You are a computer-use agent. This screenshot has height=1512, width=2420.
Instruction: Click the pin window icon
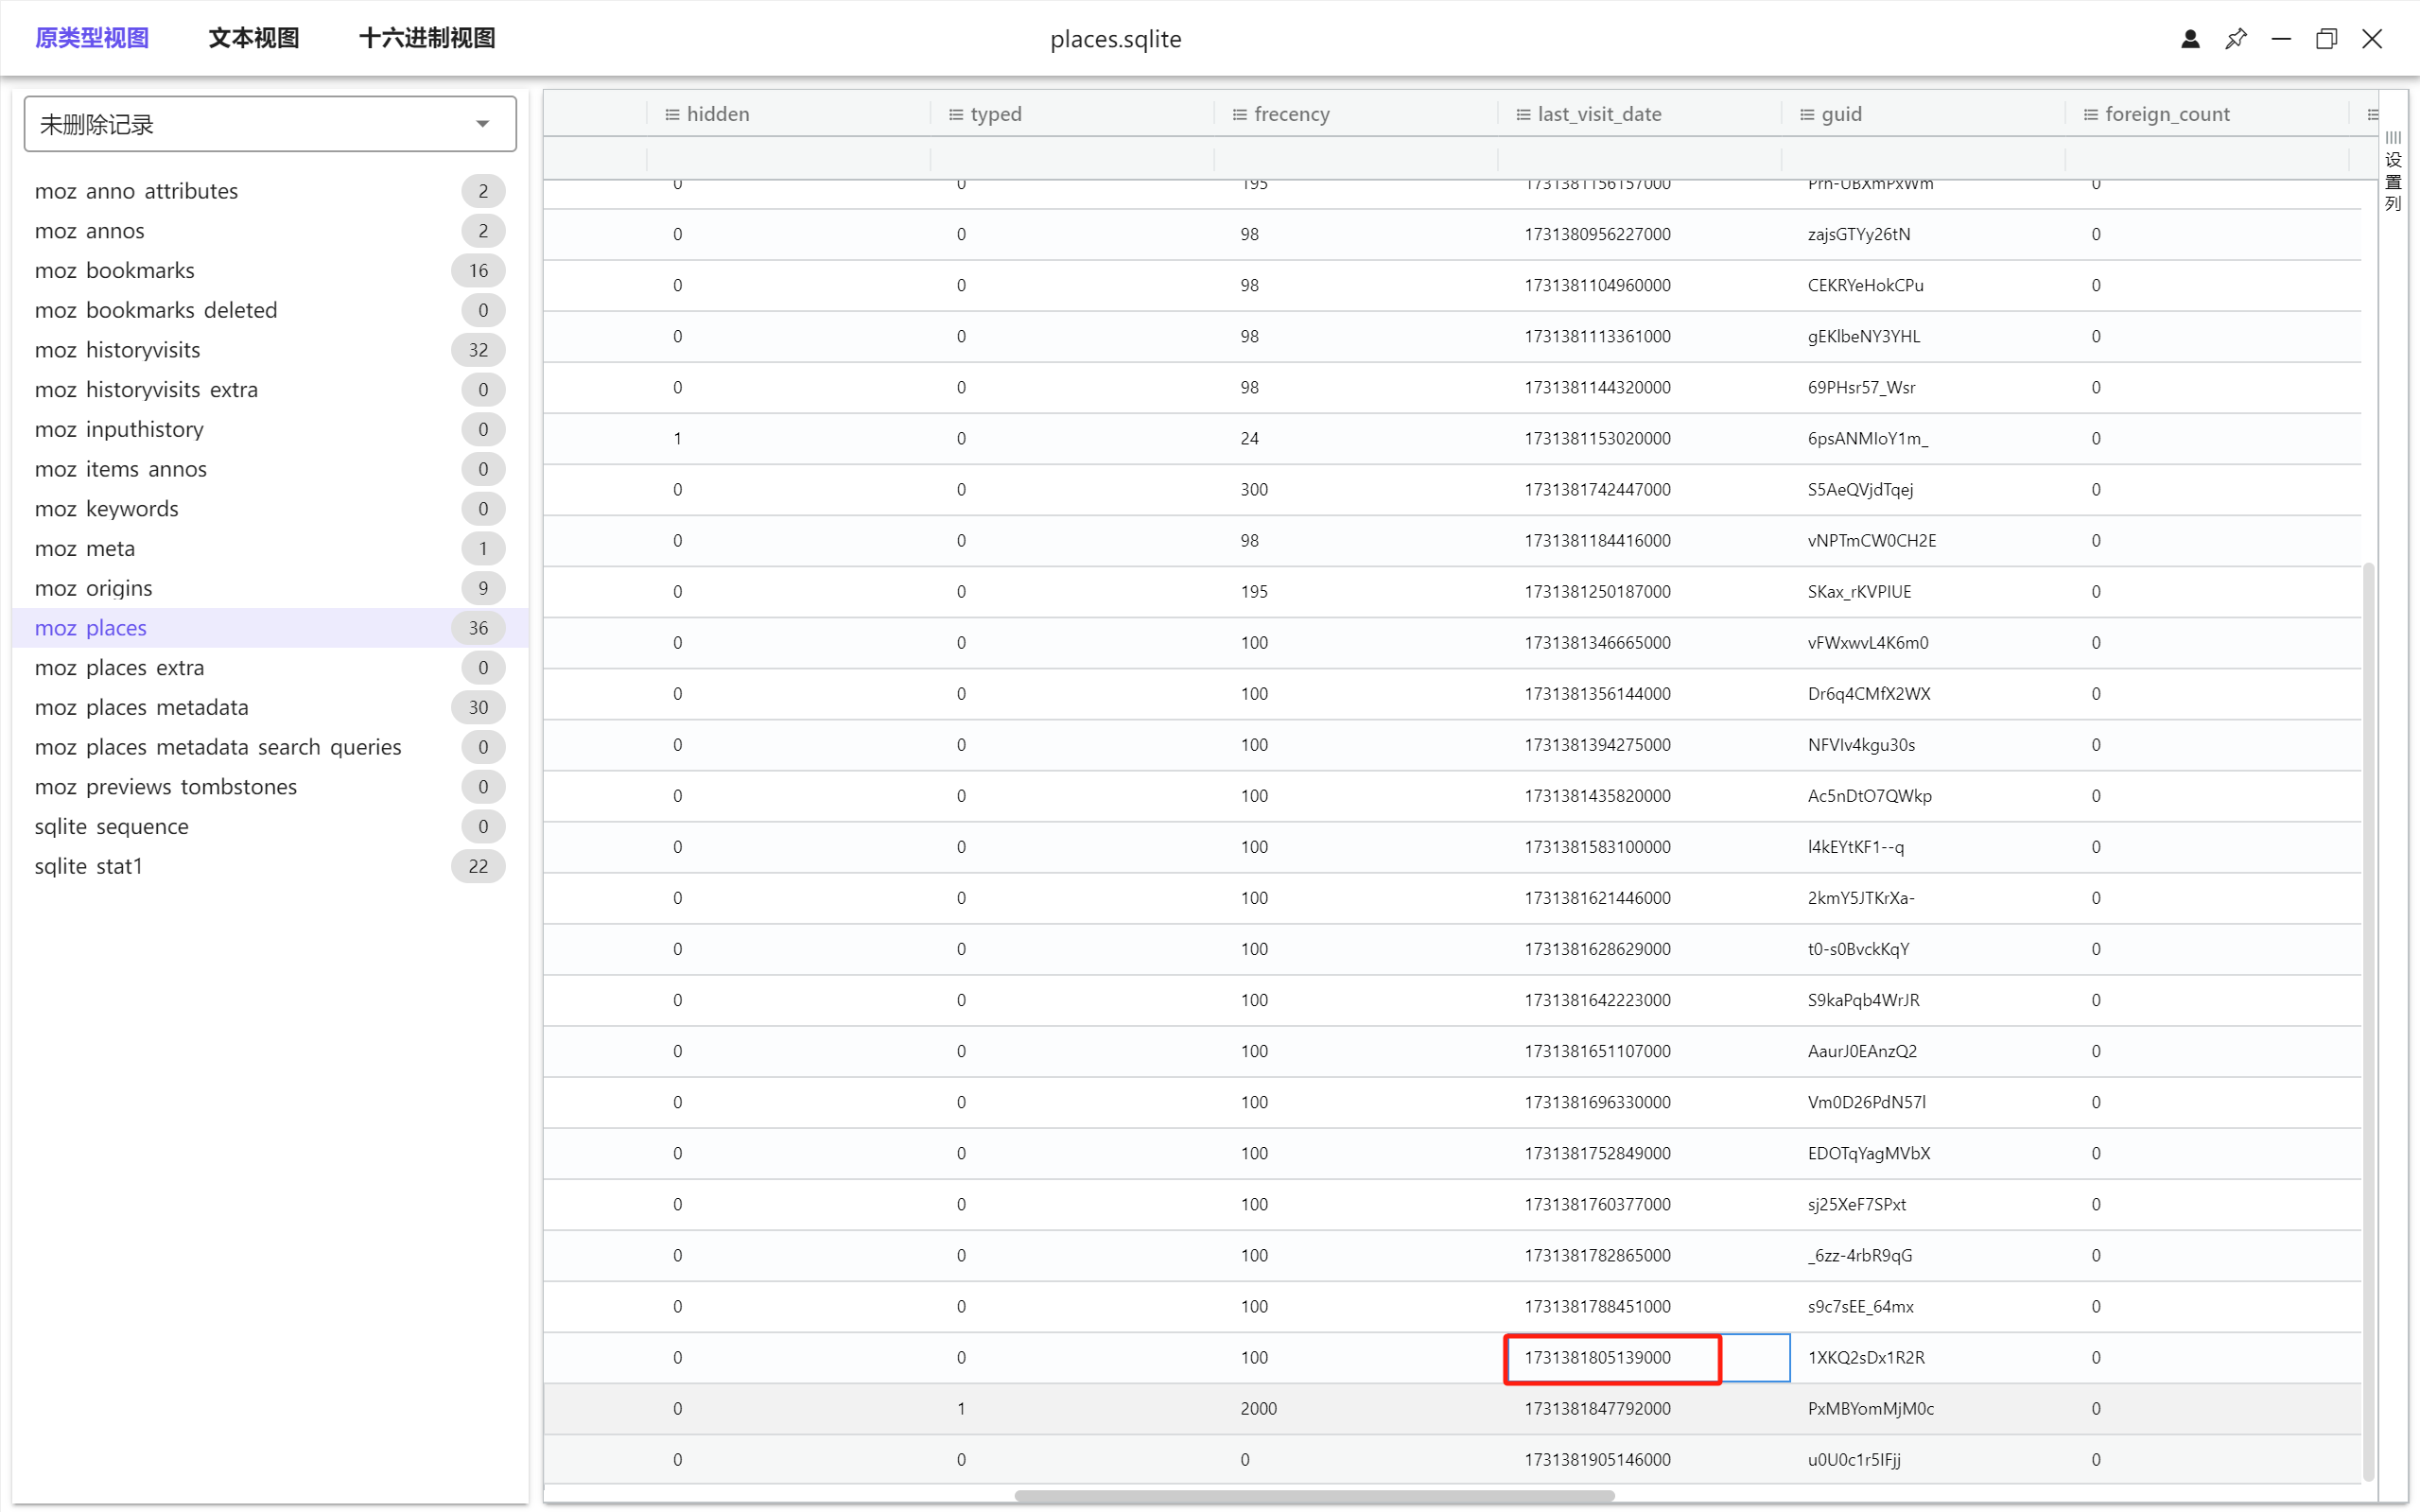click(x=2236, y=39)
